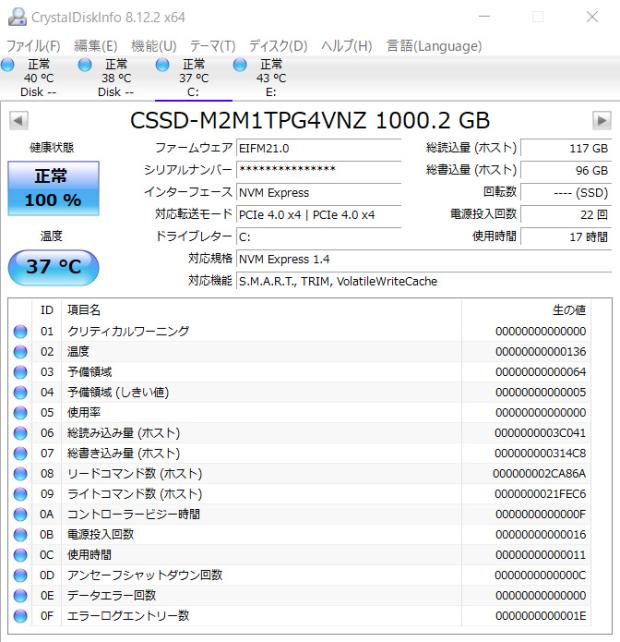Click the status orb of the 38 °C disk
The image size is (620, 642).
[85, 65]
